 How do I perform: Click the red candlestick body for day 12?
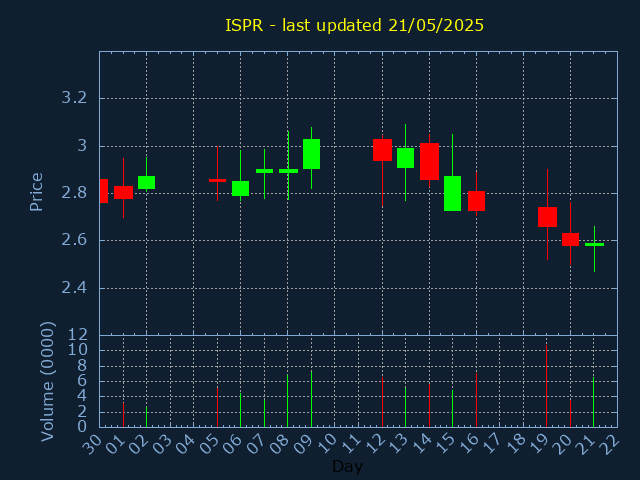pyautogui.click(x=382, y=150)
